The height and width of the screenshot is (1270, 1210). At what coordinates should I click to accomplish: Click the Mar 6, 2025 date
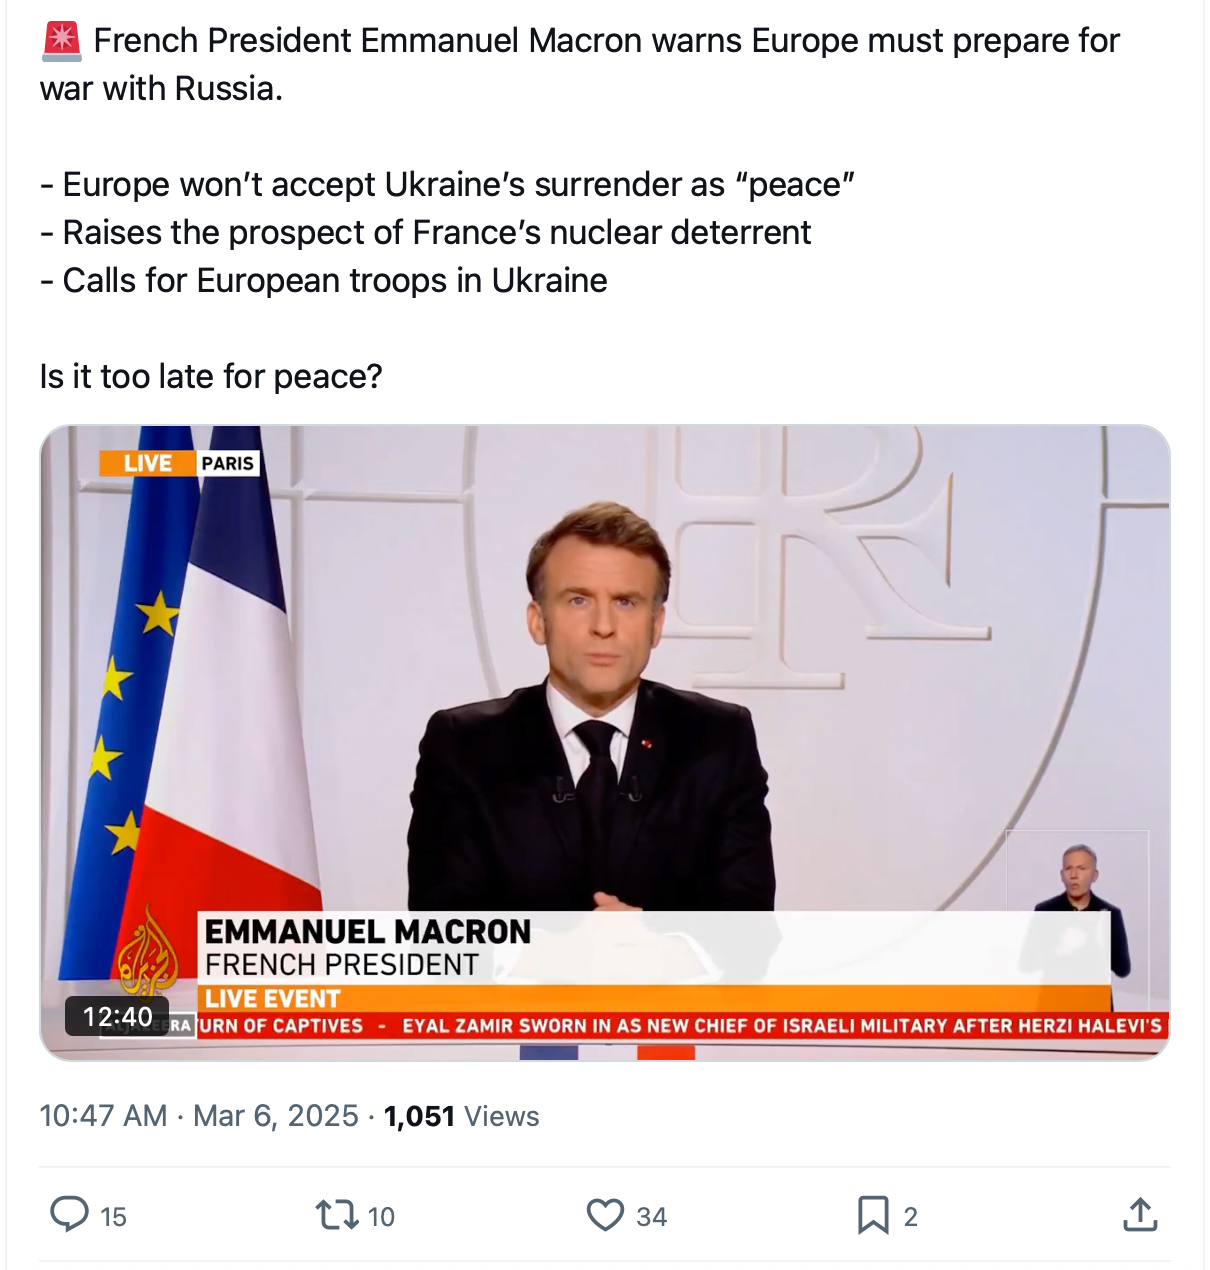[275, 1116]
